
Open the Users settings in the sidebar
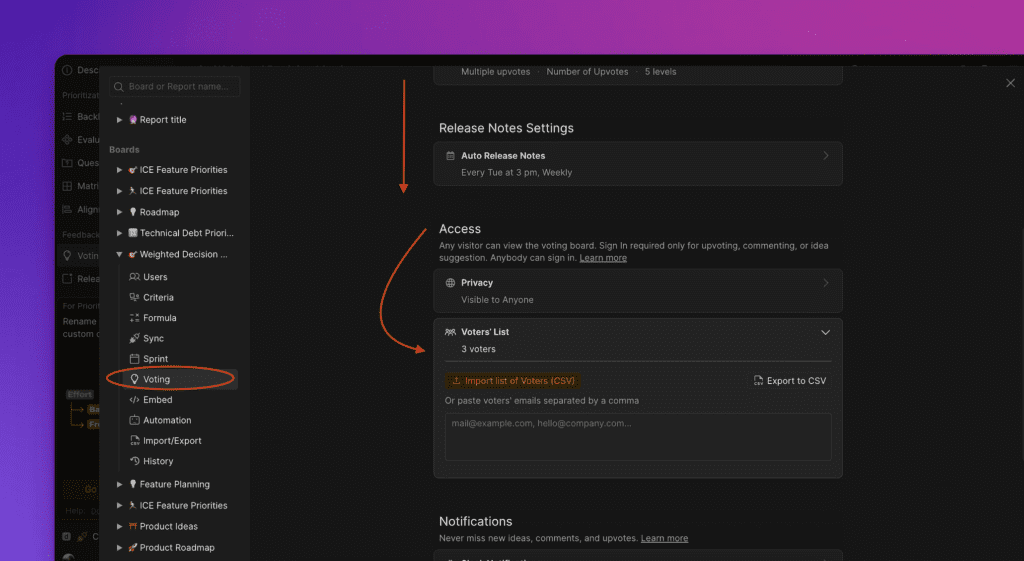coord(155,277)
